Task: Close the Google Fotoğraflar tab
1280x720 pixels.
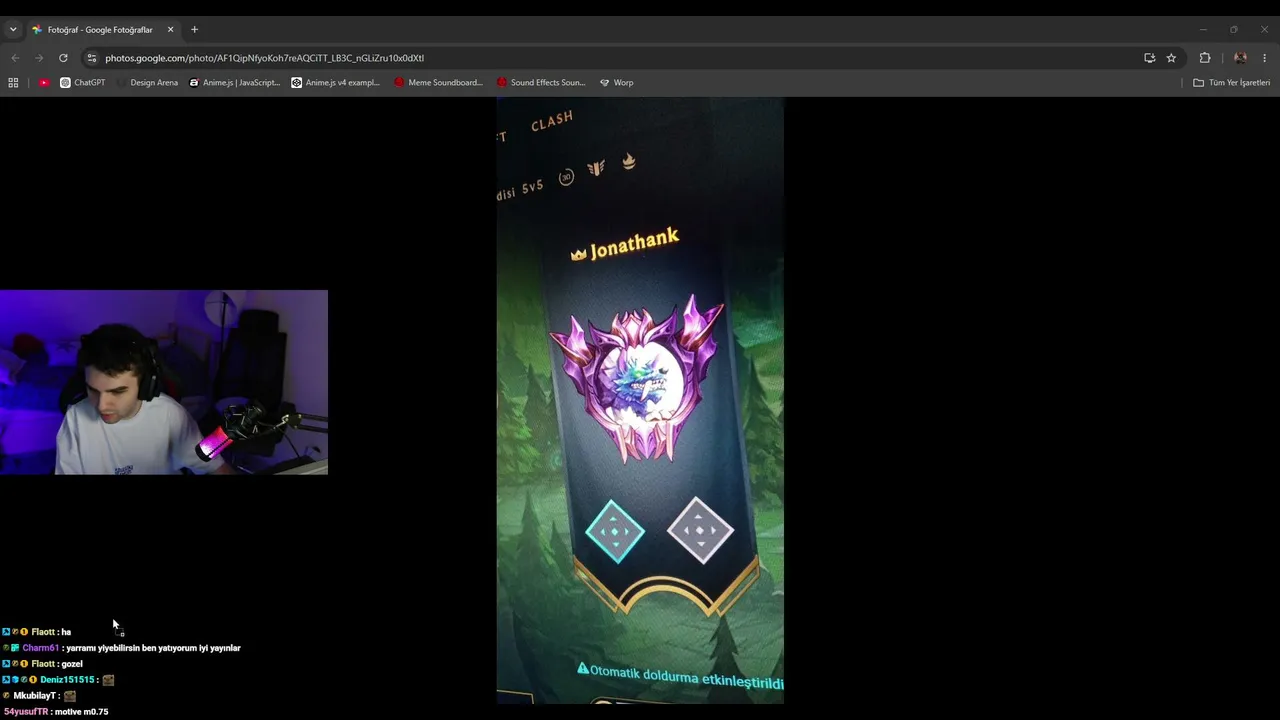Action: (170, 30)
